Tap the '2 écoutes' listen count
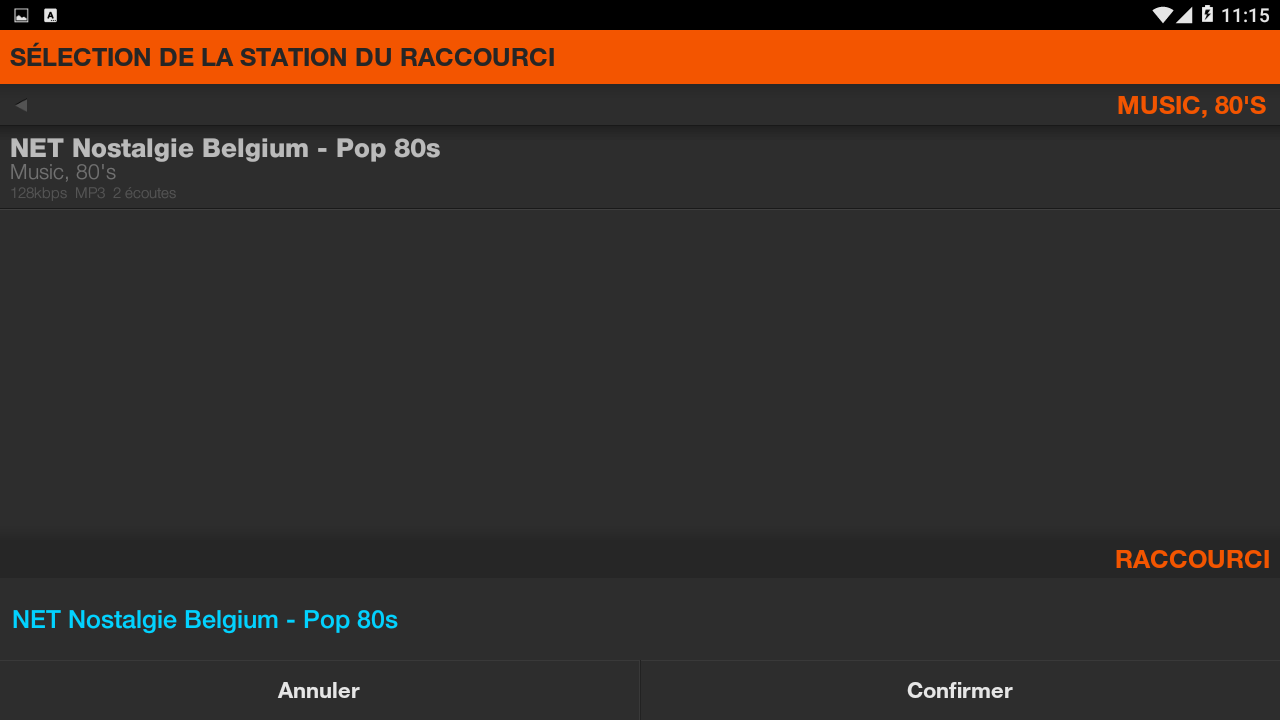 pos(144,193)
